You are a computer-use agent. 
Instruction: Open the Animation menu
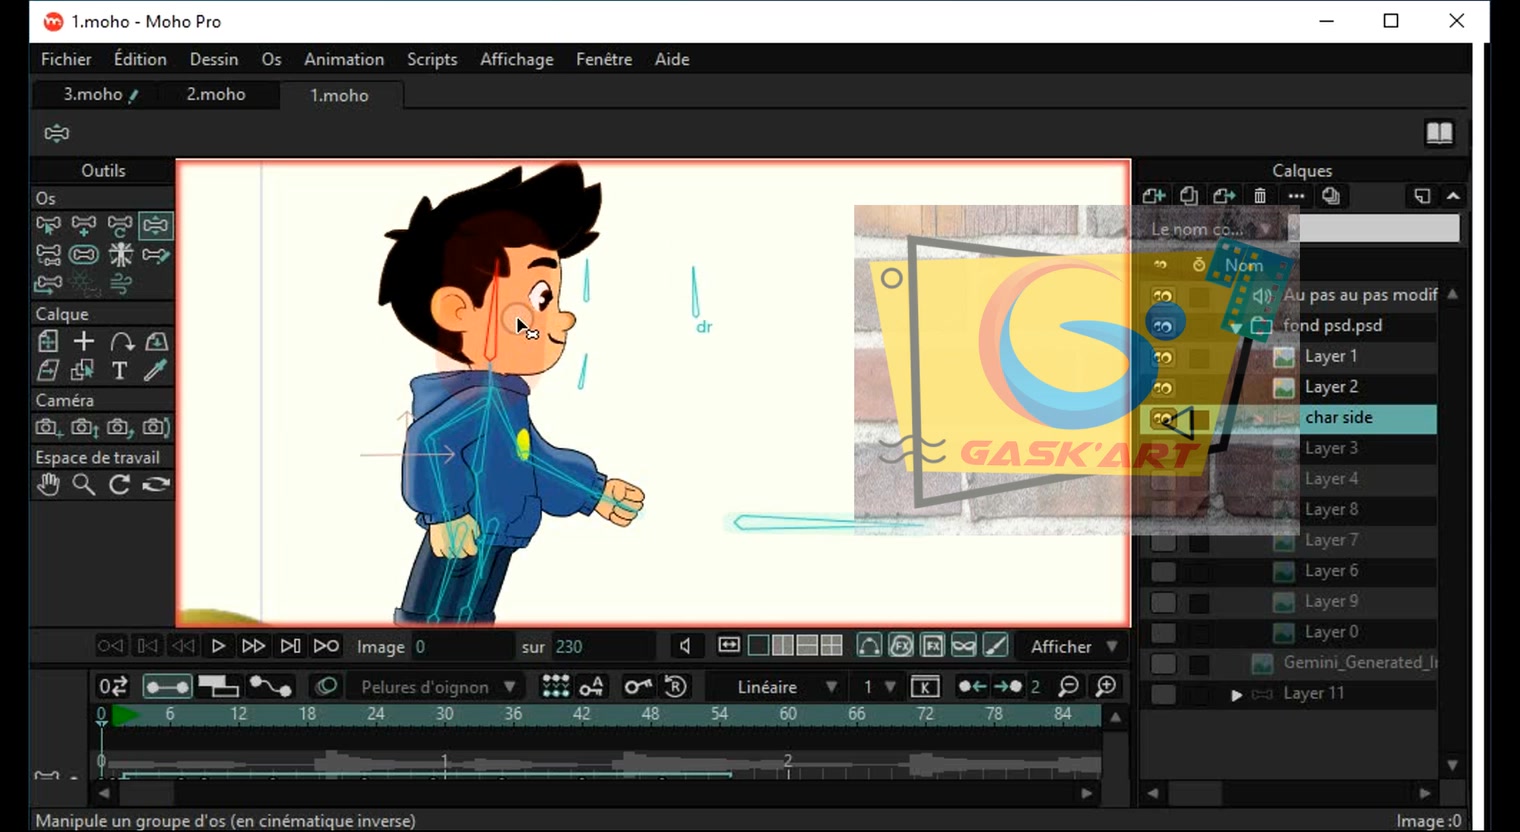coord(344,59)
